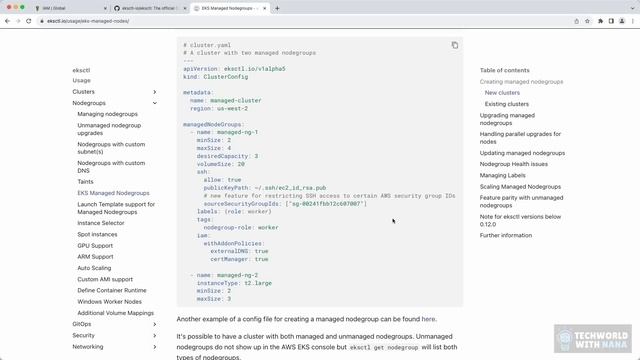Click the 'sourceSecurityGroupIds' code line
Screen dimensions: 640x360
click(x=285, y=204)
